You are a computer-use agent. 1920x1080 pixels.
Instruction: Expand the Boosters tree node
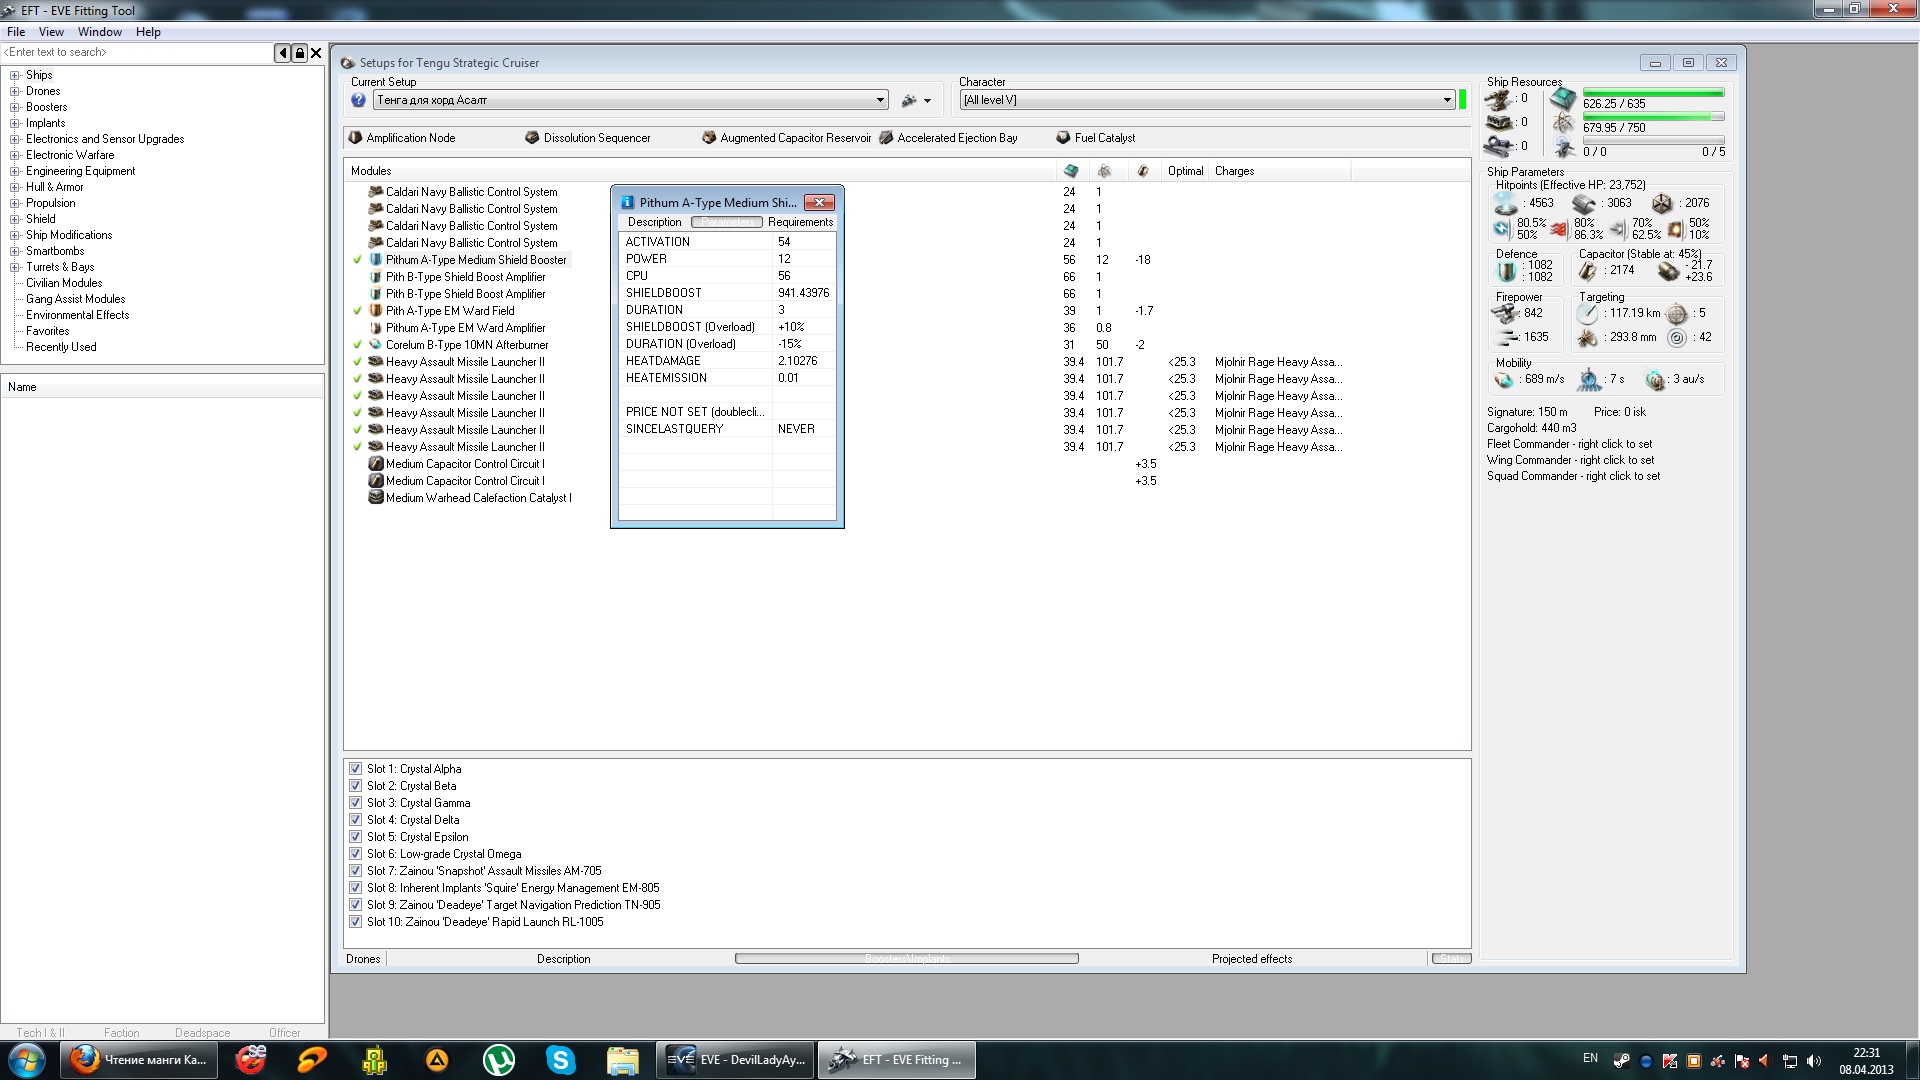pos(15,107)
